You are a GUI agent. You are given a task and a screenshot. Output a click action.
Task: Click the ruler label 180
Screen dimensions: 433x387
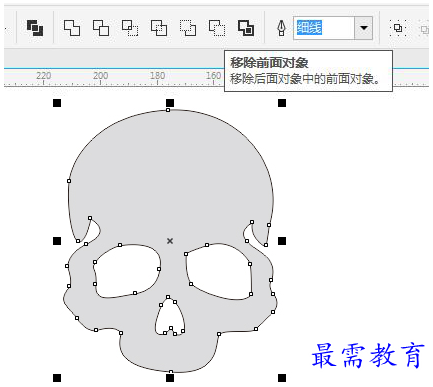[157, 76]
